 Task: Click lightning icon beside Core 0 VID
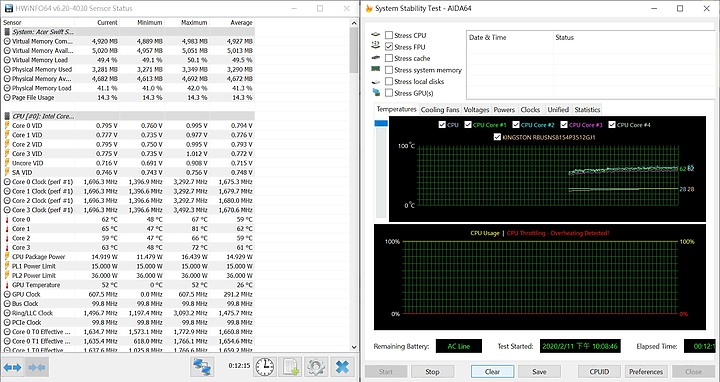pyautogui.click(x=7, y=125)
